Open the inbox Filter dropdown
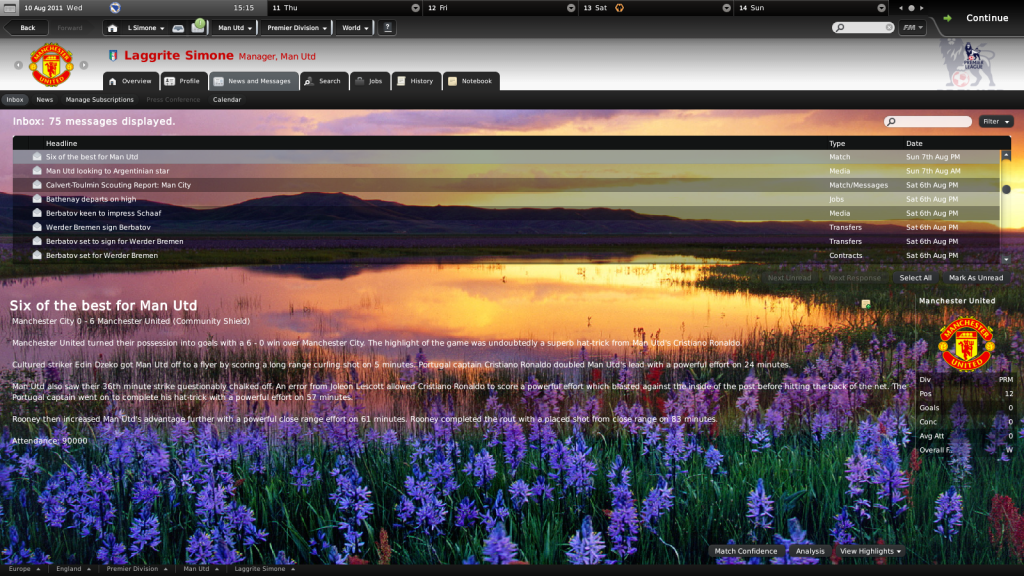Image resolution: width=1024 pixels, height=576 pixels. (x=996, y=121)
